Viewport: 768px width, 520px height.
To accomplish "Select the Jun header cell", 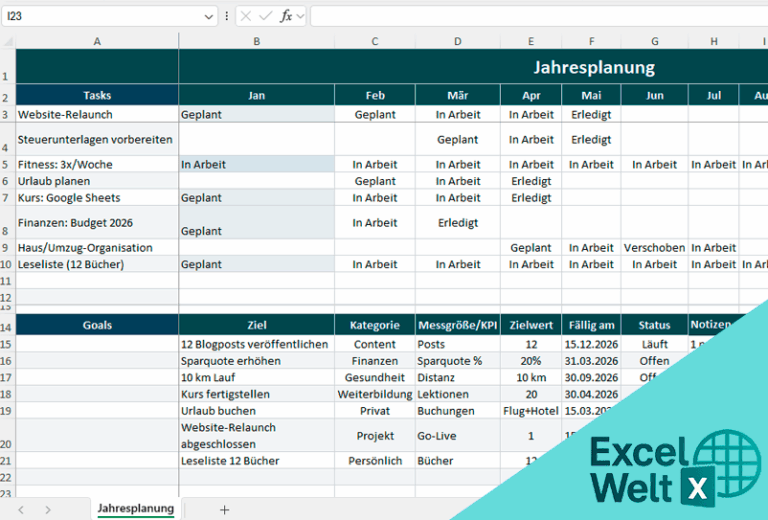I will coord(654,95).
